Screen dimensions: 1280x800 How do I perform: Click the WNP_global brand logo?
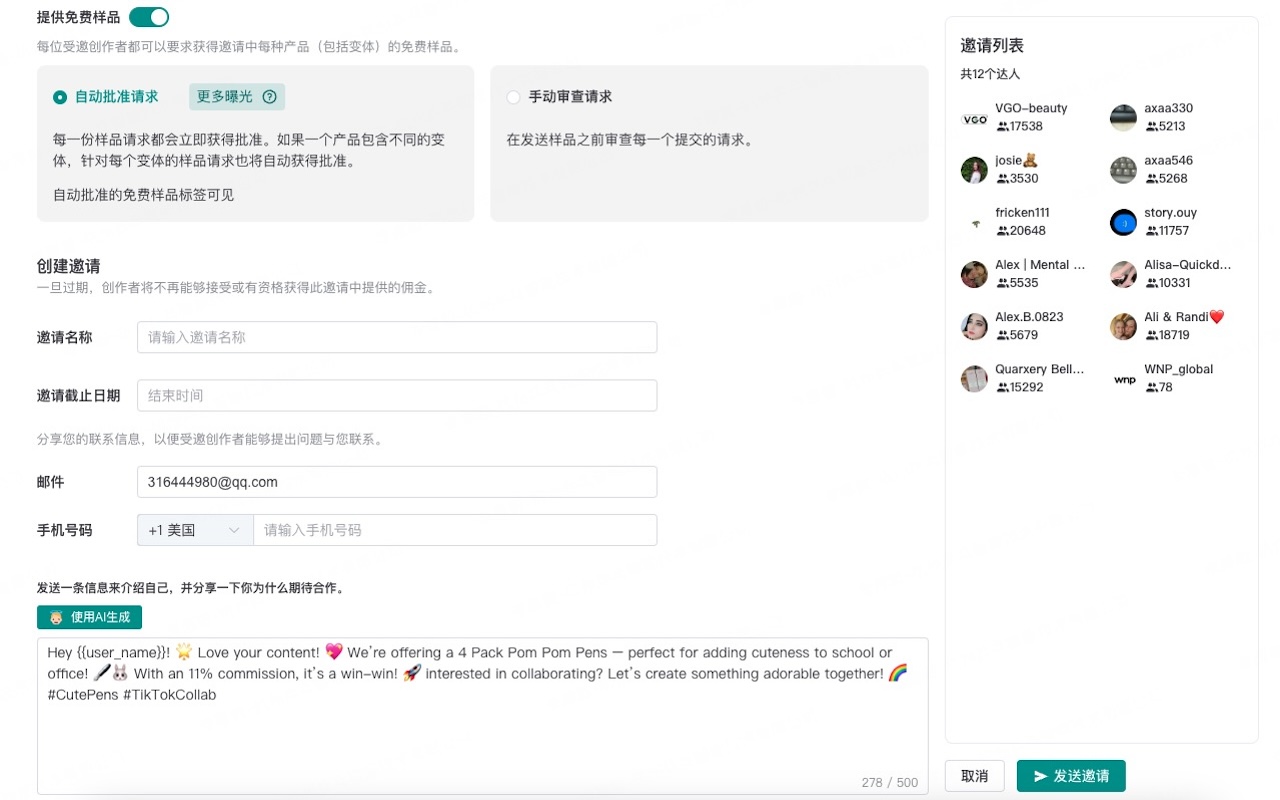click(x=1122, y=378)
